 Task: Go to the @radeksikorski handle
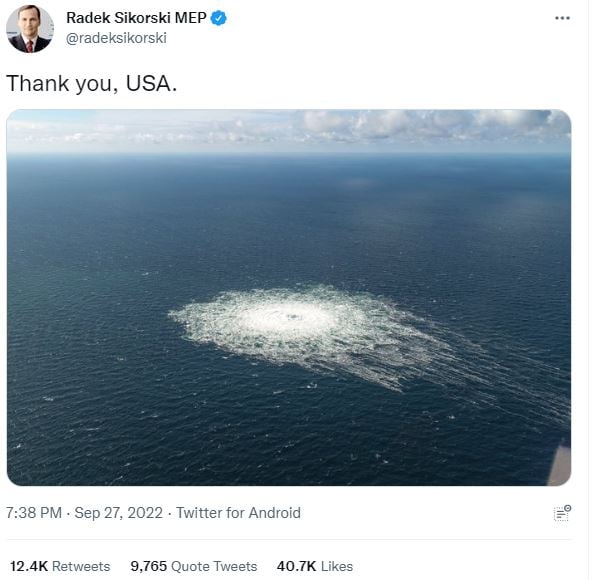pyautogui.click(x=116, y=38)
